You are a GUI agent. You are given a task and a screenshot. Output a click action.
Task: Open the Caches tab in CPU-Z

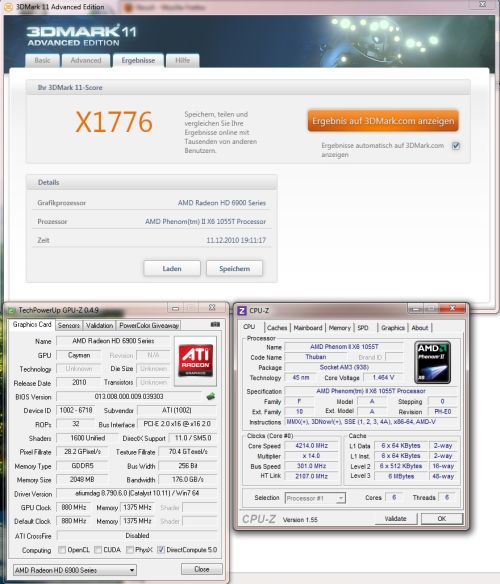point(277,328)
